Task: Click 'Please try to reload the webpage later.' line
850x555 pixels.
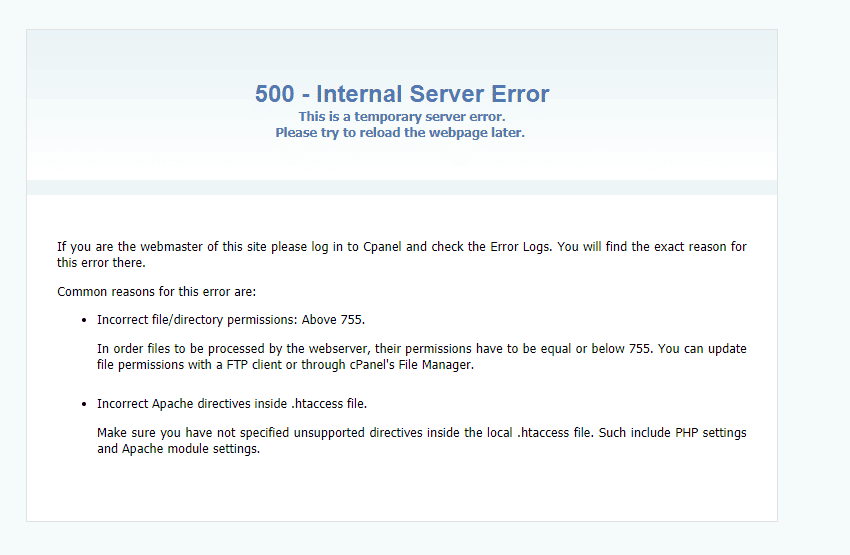Action: tap(400, 133)
